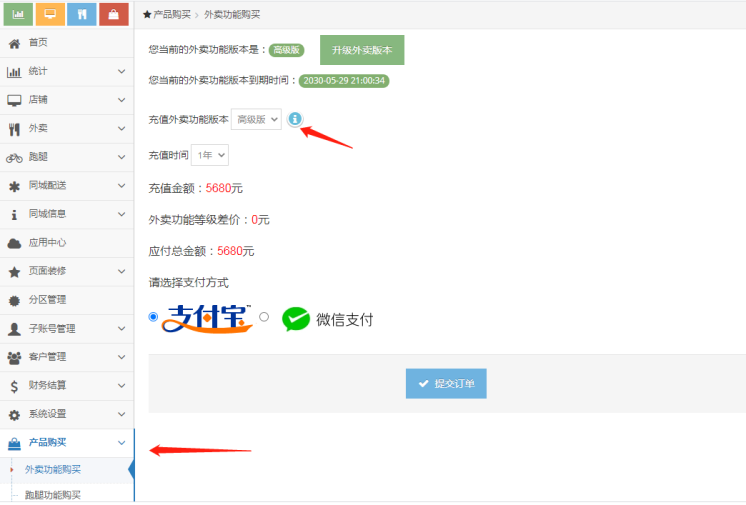Viewport: 746px width, 505px height.
Task: Open the 系统设置 menu item
Action: (x=66, y=414)
